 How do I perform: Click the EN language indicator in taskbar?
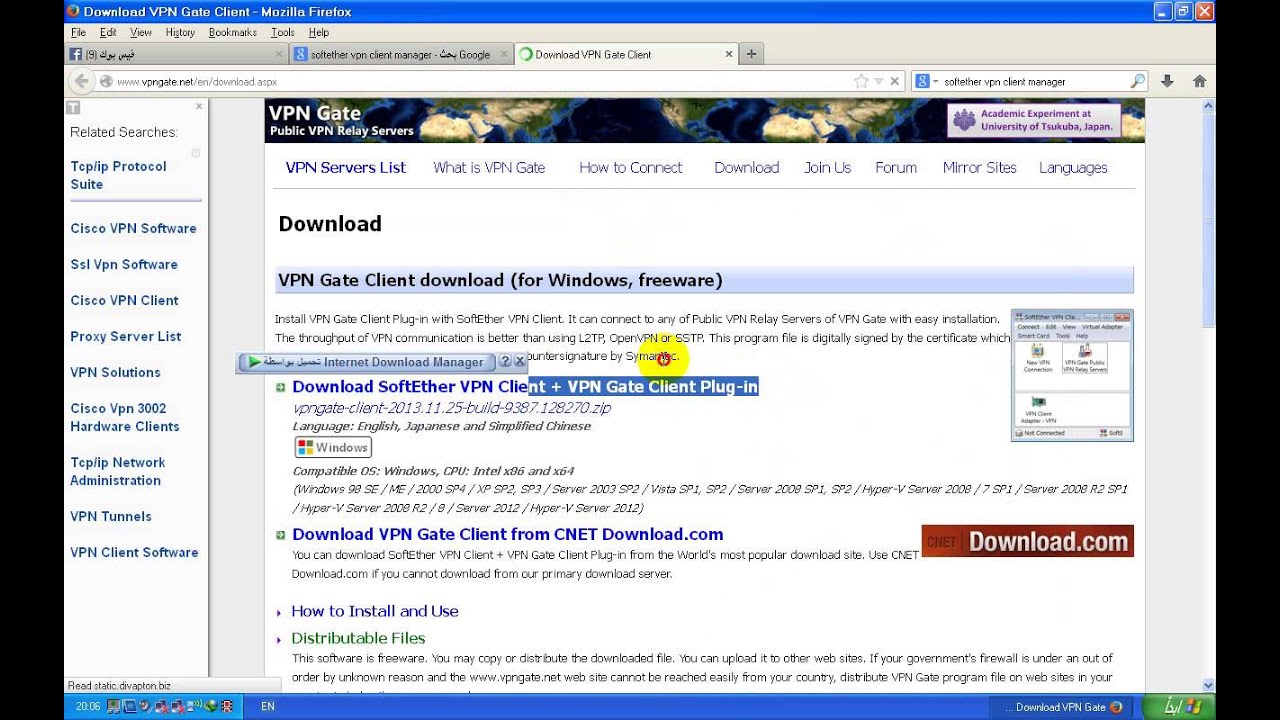point(268,707)
